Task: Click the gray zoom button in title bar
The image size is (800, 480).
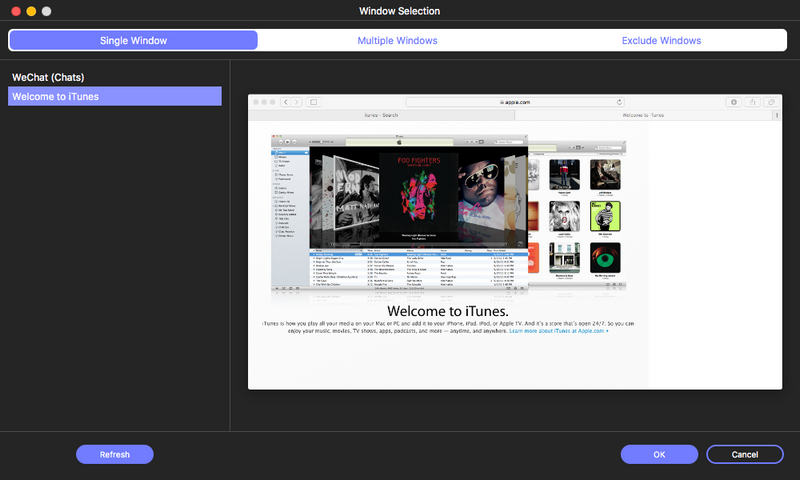Action: coord(46,11)
